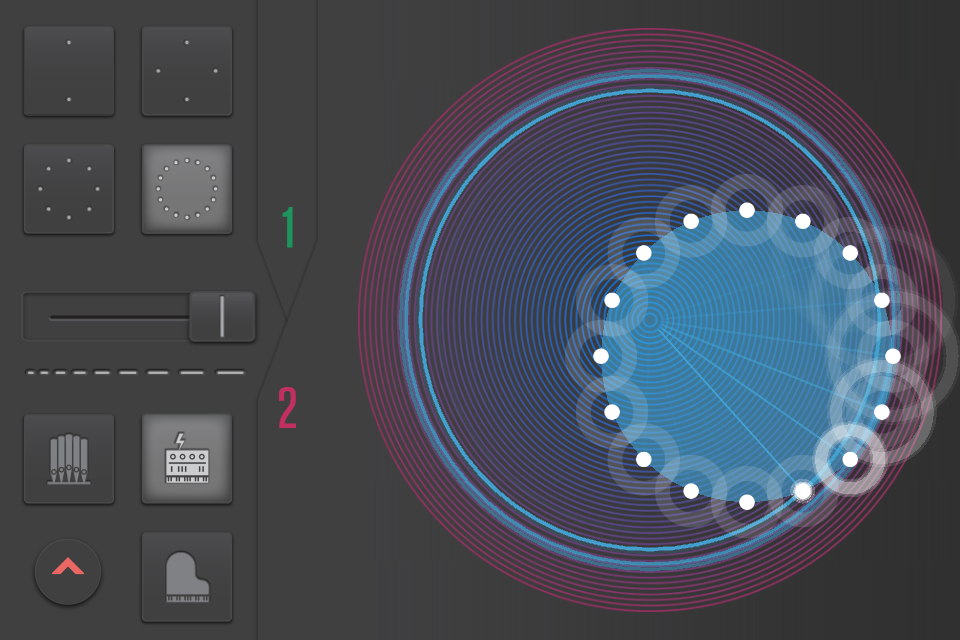The width and height of the screenshot is (960, 640).
Task: Select the four-dot pattern button
Action: pos(187,71)
